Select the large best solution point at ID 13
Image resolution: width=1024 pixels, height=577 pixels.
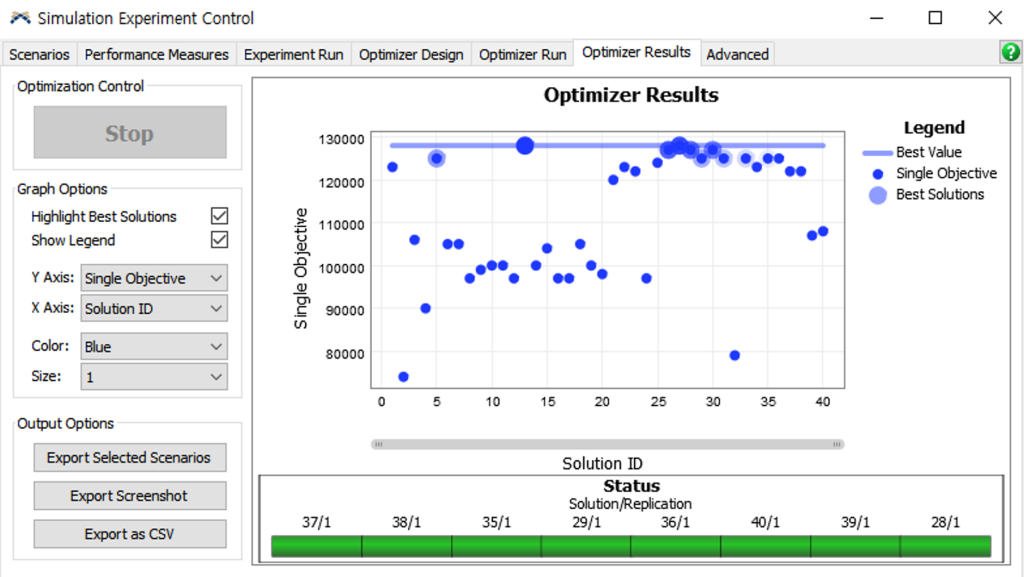524,146
